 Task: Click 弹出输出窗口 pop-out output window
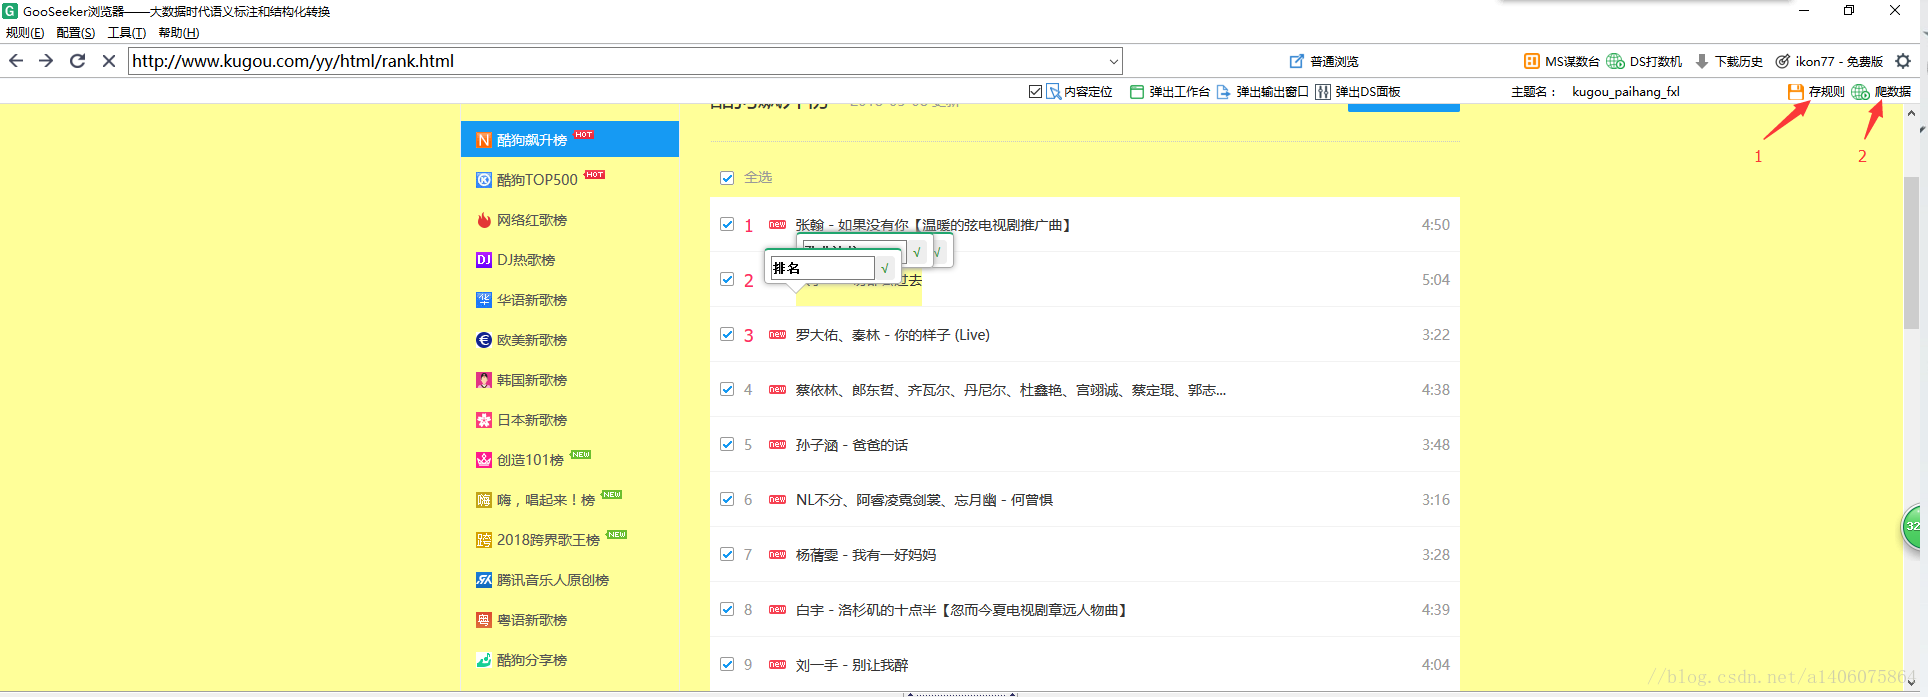pos(1262,91)
